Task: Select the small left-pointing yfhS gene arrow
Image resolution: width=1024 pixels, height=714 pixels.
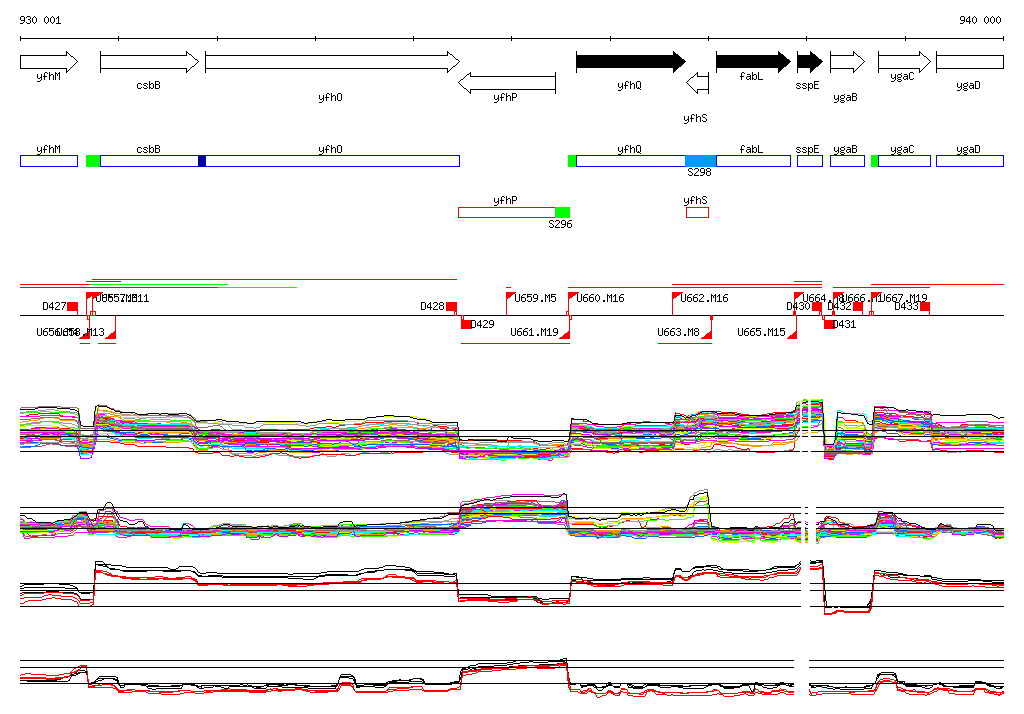Action: pos(697,83)
